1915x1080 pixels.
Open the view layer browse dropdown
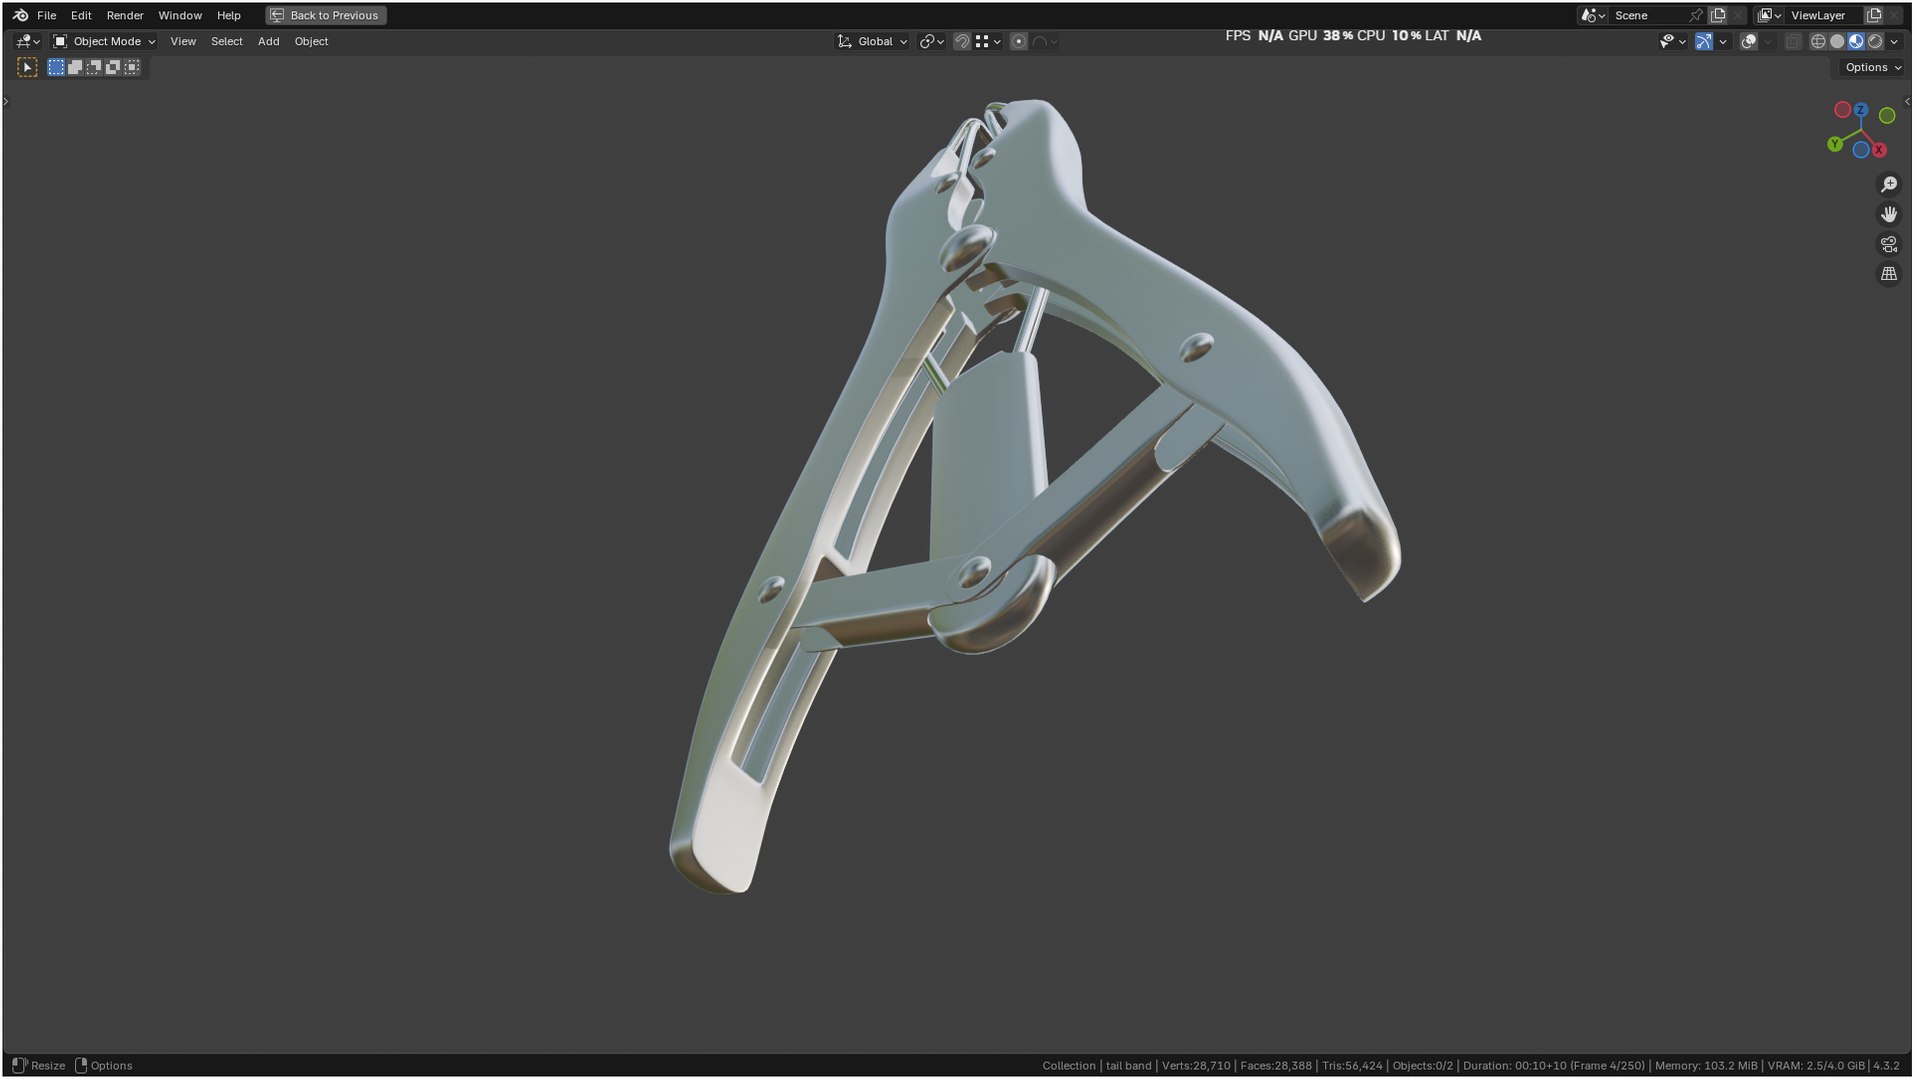(x=1770, y=15)
